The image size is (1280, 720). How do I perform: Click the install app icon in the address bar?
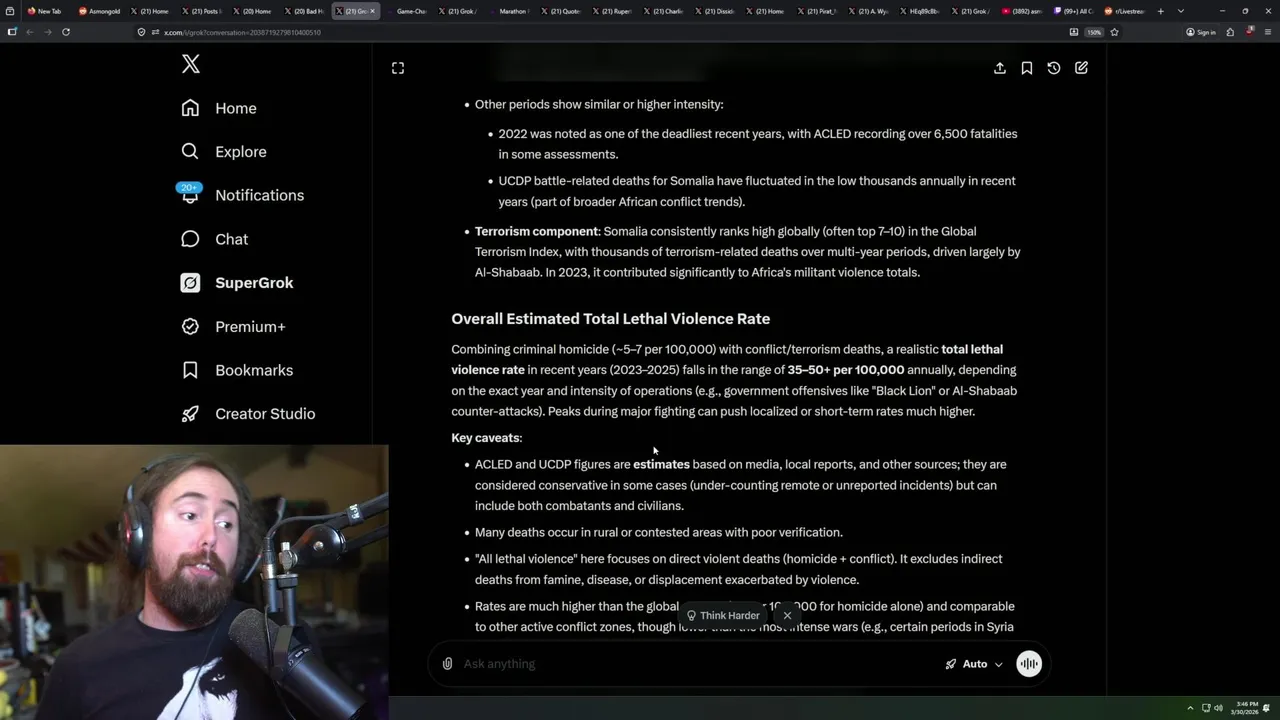point(1074,32)
